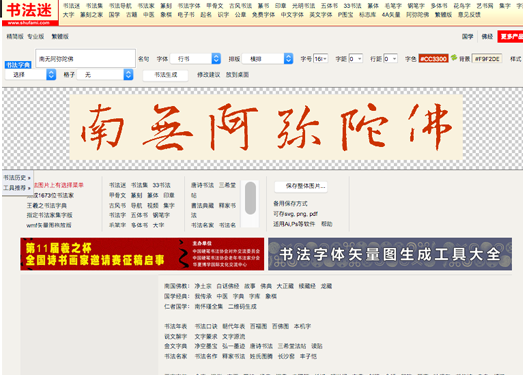Open 指定书法家集字版 link
The width and height of the screenshot is (523, 375).
click(x=49, y=215)
